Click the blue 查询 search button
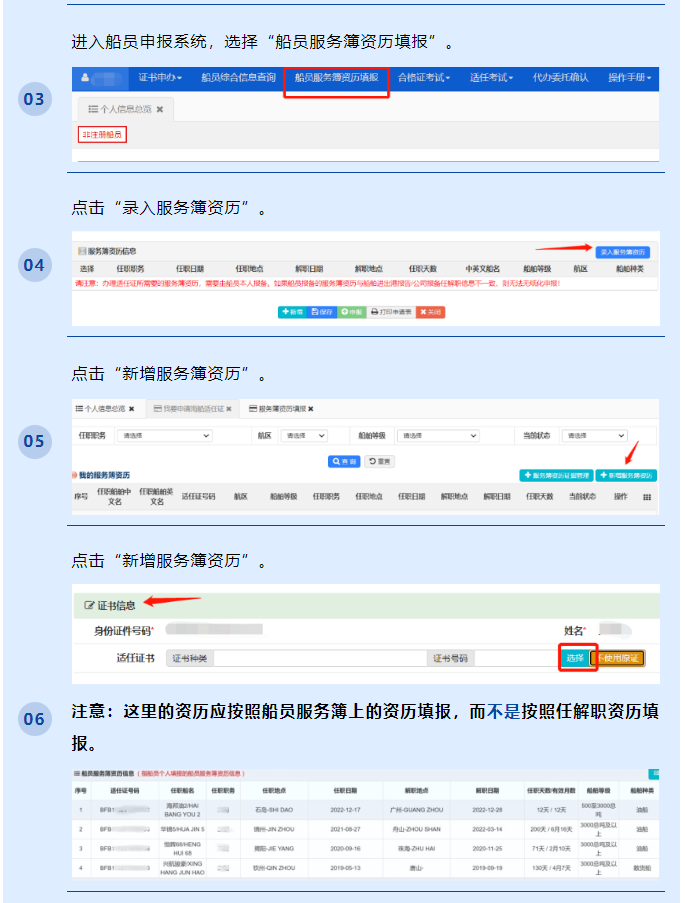The image size is (685, 903). click(343, 461)
